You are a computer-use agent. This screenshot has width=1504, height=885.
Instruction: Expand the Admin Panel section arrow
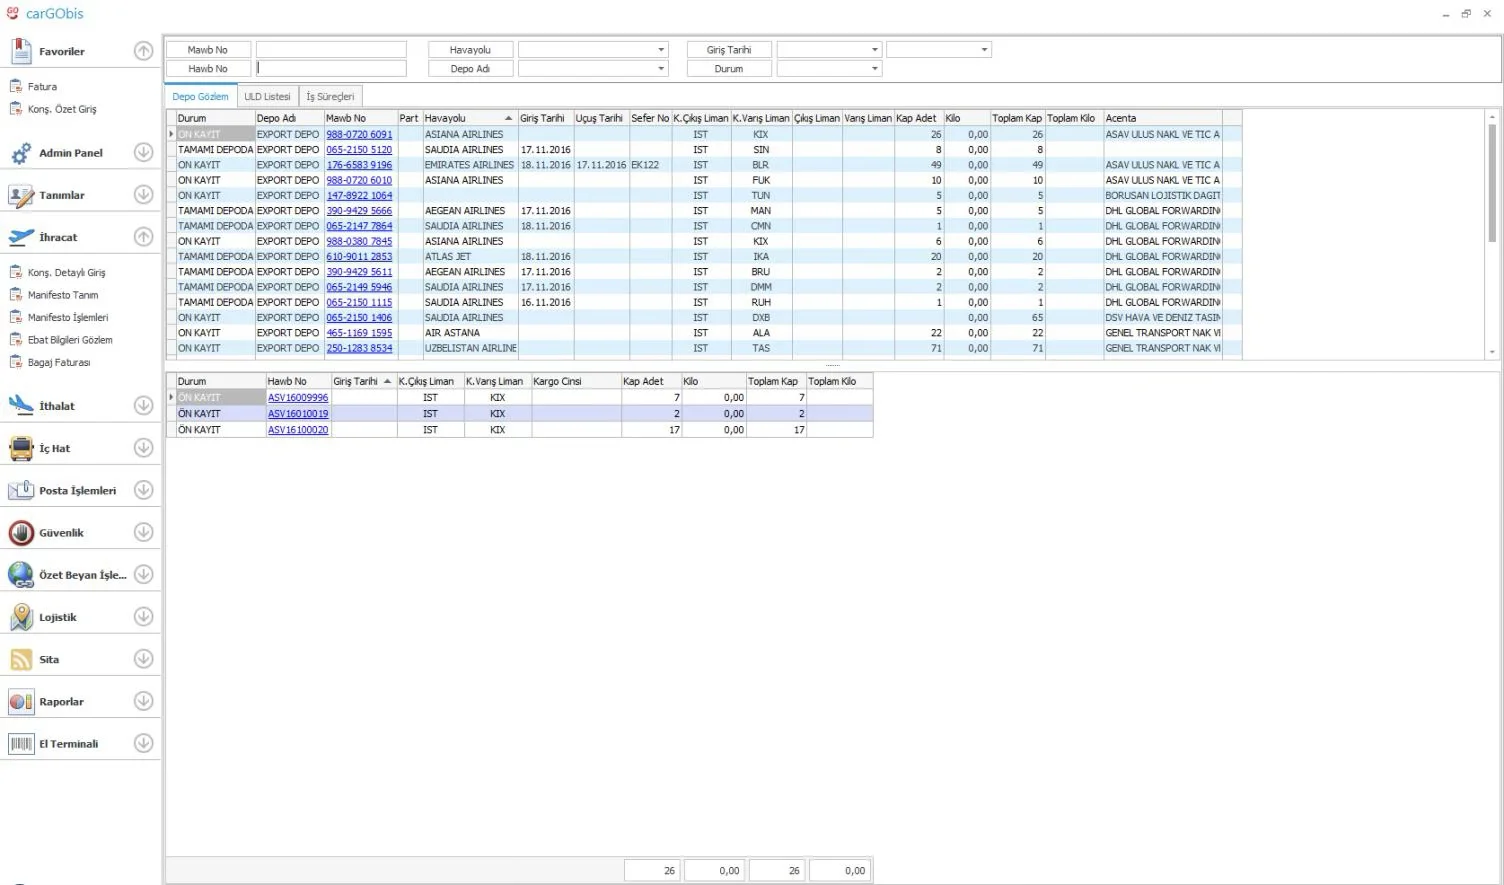[x=143, y=153]
